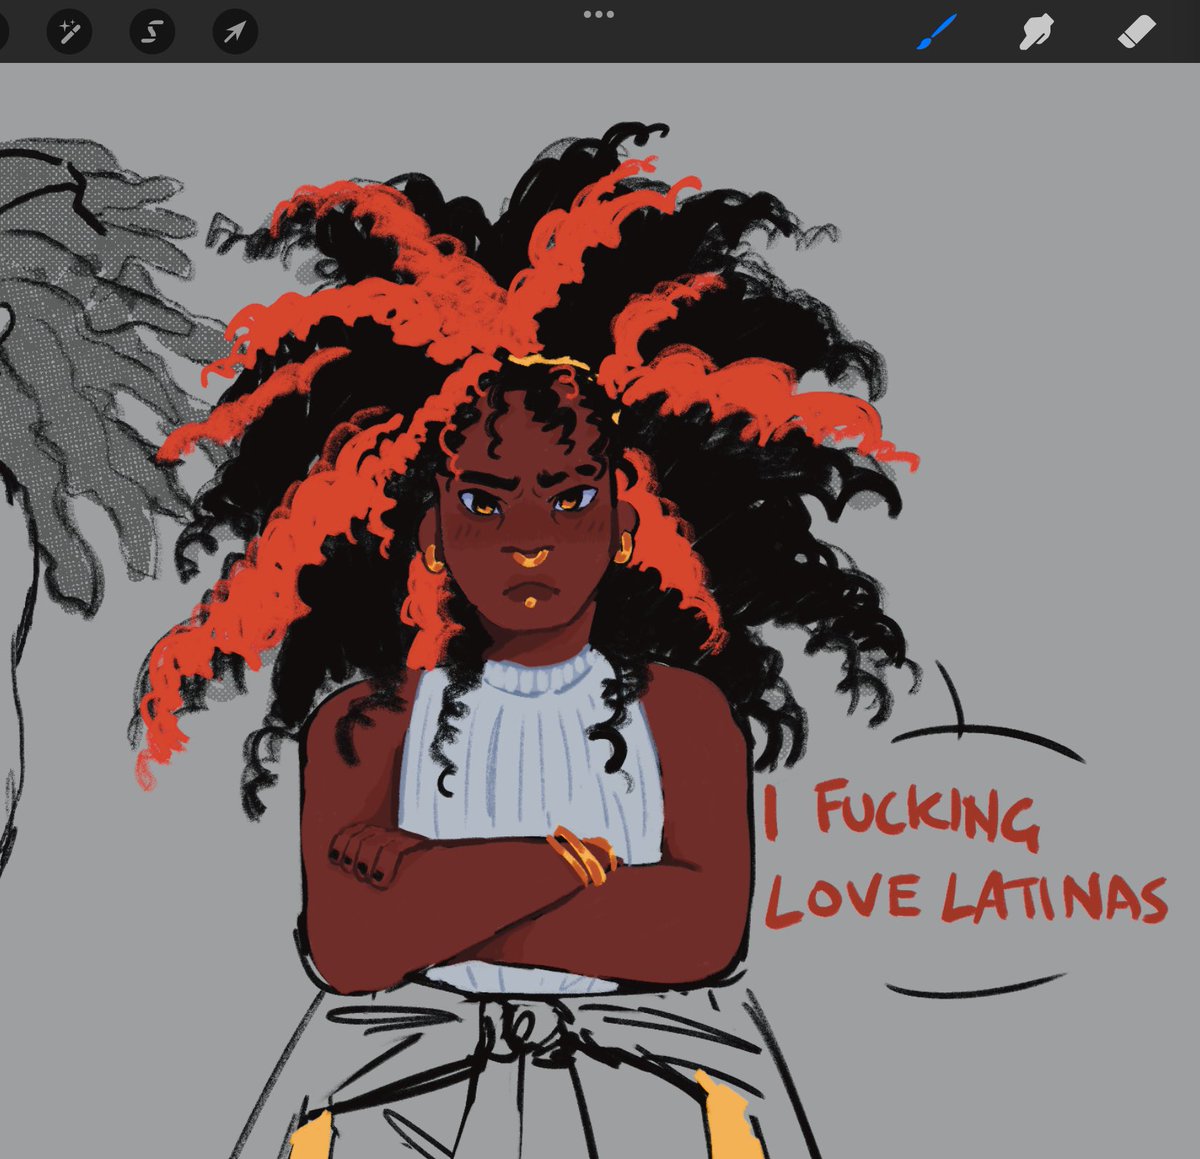The height and width of the screenshot is (1159, 1200).
Task: Tap the three-dot multitasking control
Action: [x=599, y=14]
